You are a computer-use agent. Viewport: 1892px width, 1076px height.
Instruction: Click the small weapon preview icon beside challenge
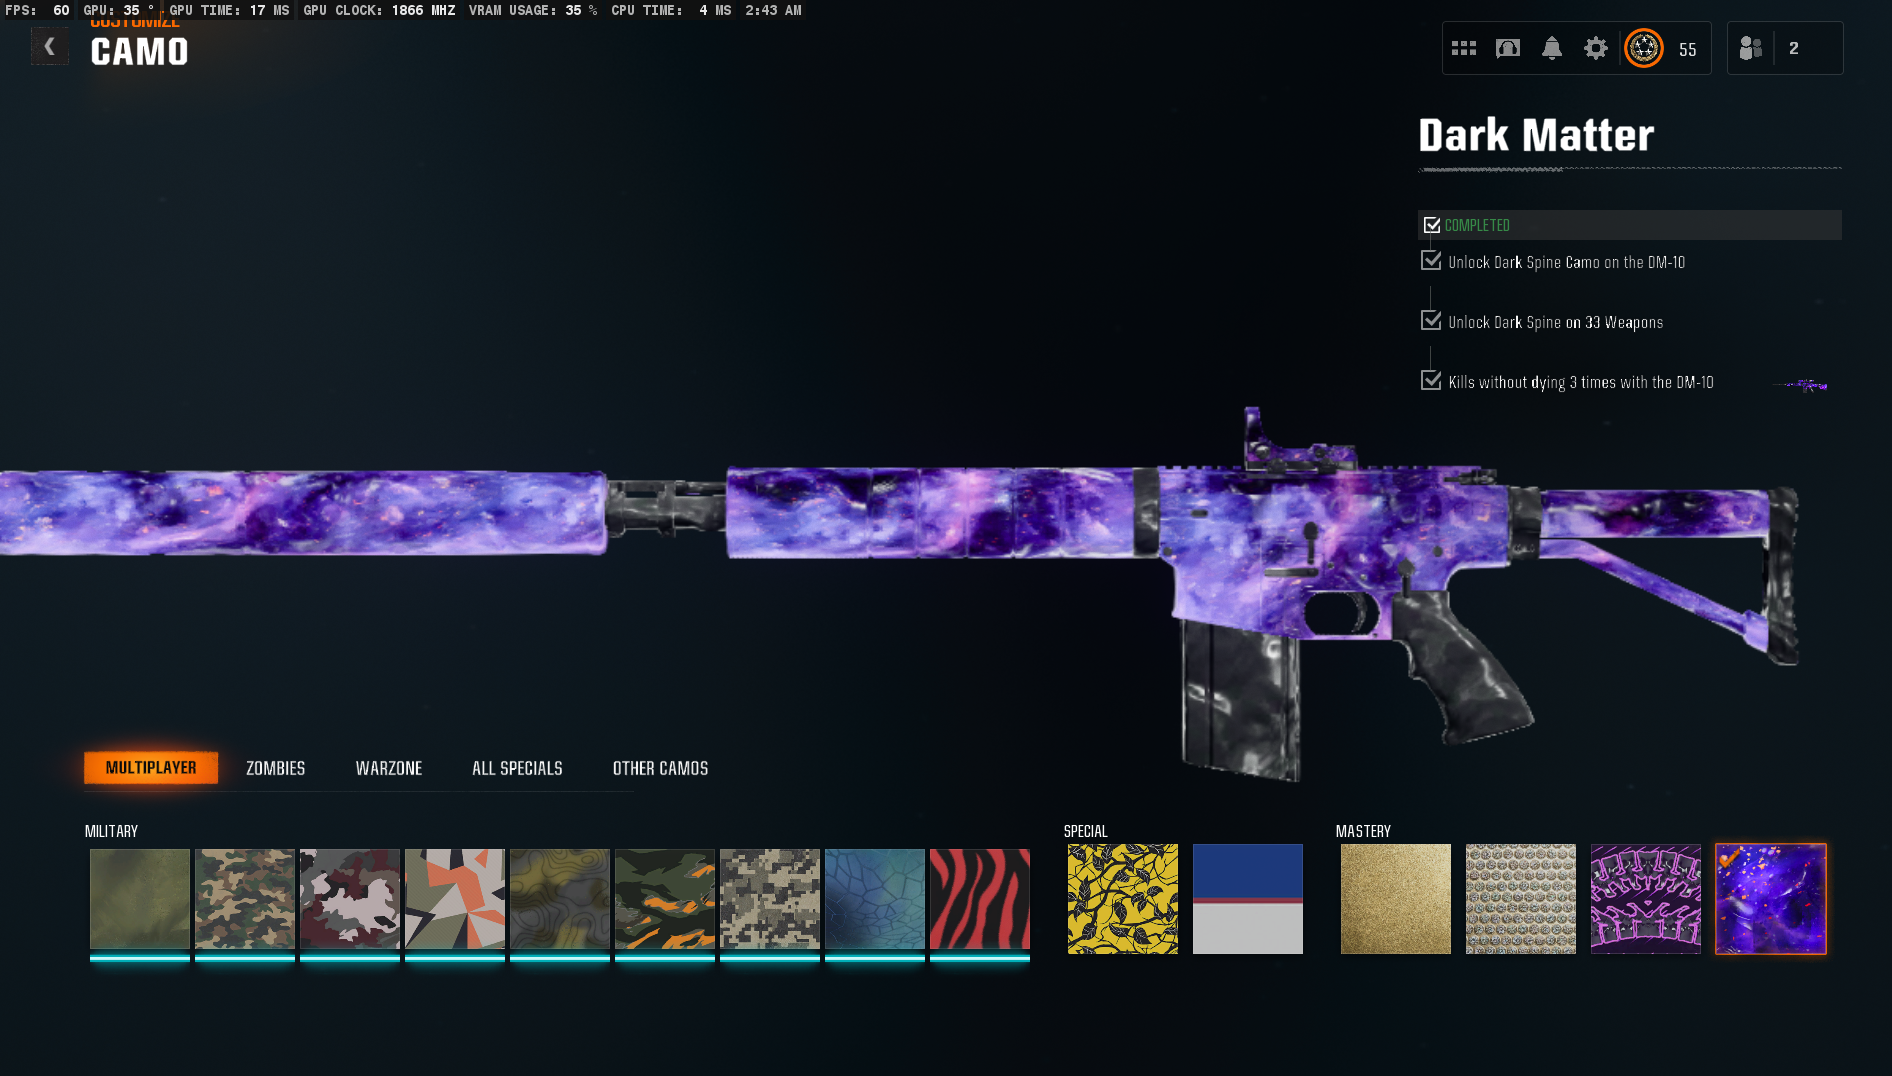(1800, 385)
